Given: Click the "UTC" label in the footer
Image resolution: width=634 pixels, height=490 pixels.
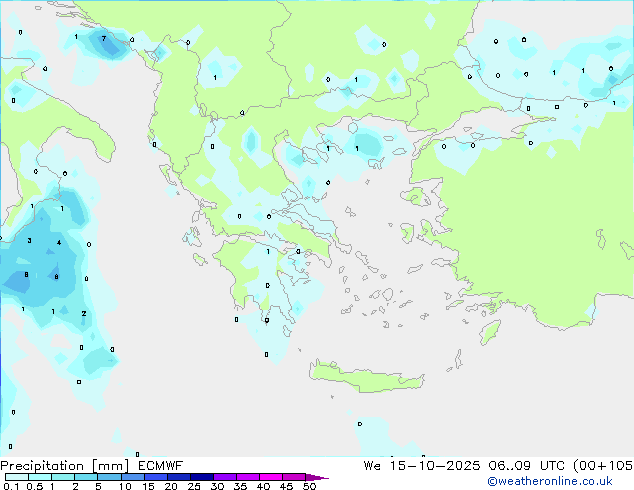Looking at the screenshot, I should click(x=553, y=466).
